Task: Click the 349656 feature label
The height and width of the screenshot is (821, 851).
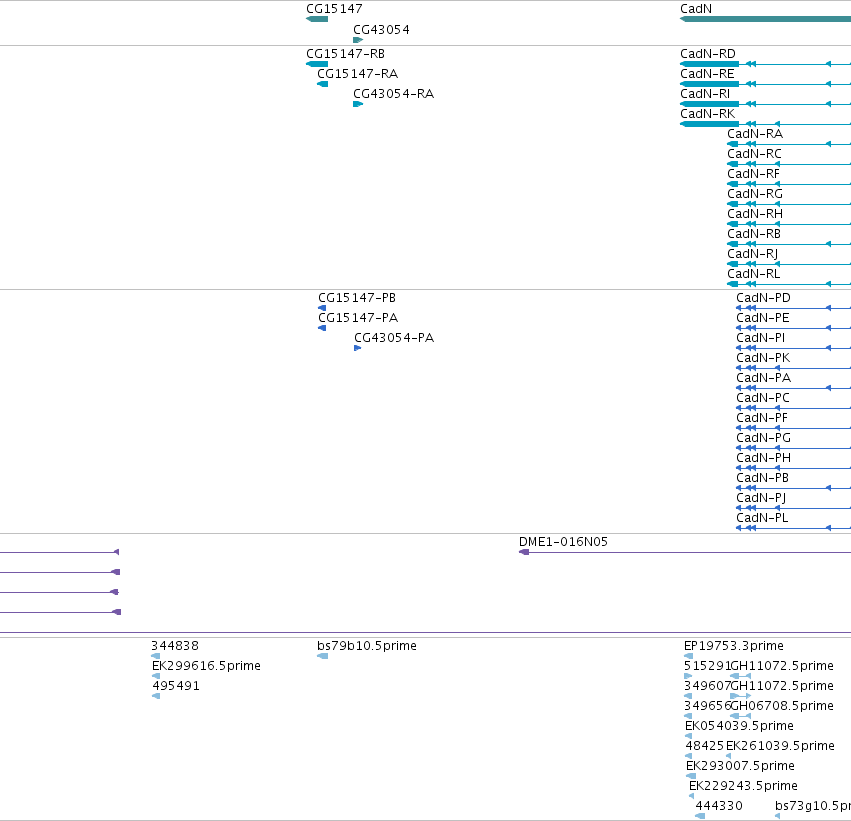Action: coord(707,707)
